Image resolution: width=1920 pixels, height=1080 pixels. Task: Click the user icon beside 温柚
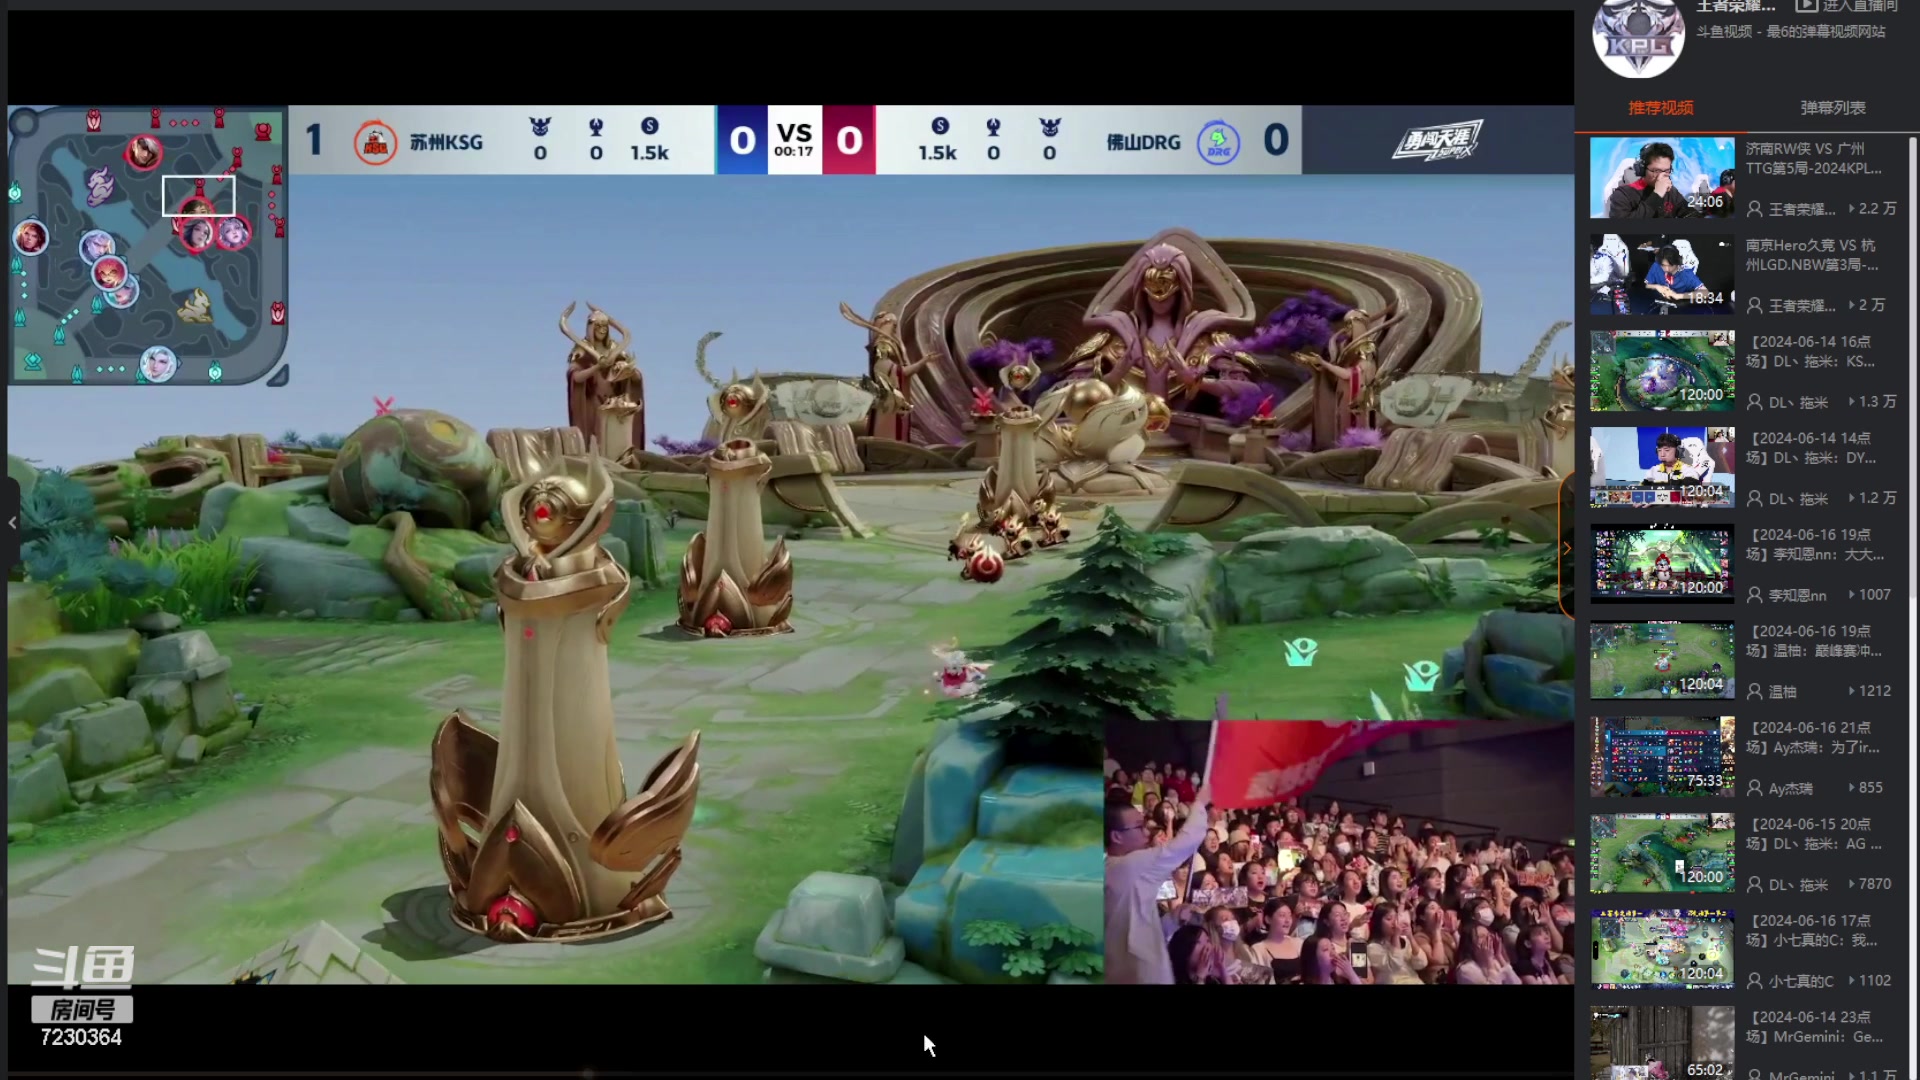[x=1755, y=691]
